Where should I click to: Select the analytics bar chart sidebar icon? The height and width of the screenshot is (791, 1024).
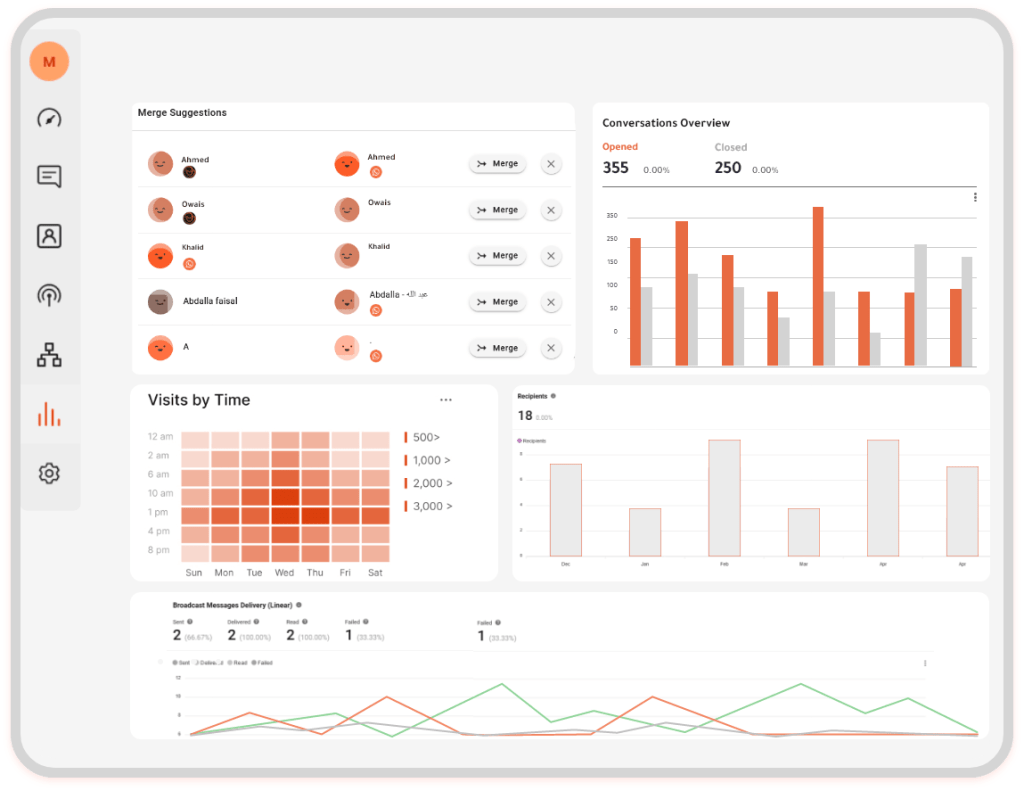49,414
